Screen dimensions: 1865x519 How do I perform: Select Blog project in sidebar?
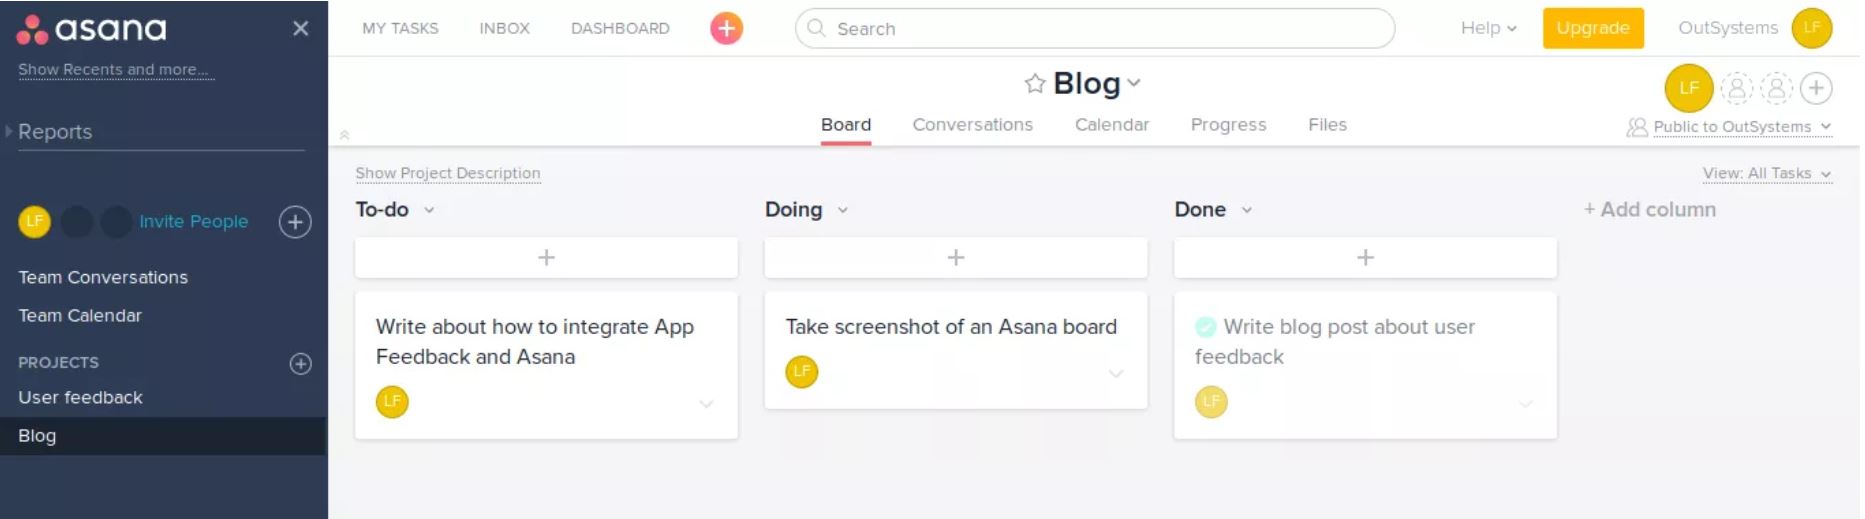163,436
